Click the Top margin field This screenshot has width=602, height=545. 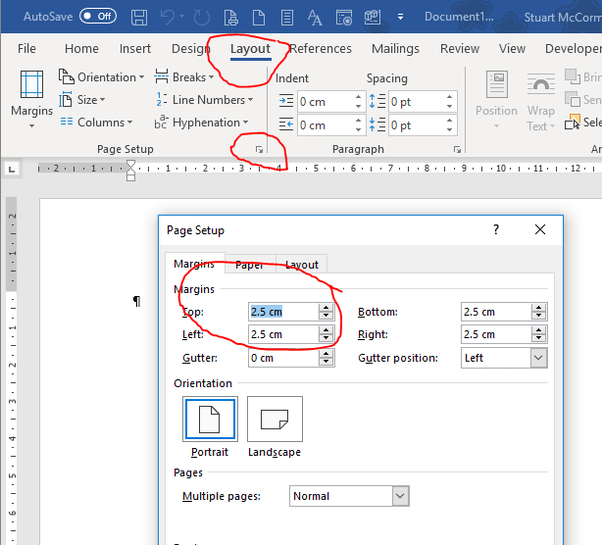[283, 312]
